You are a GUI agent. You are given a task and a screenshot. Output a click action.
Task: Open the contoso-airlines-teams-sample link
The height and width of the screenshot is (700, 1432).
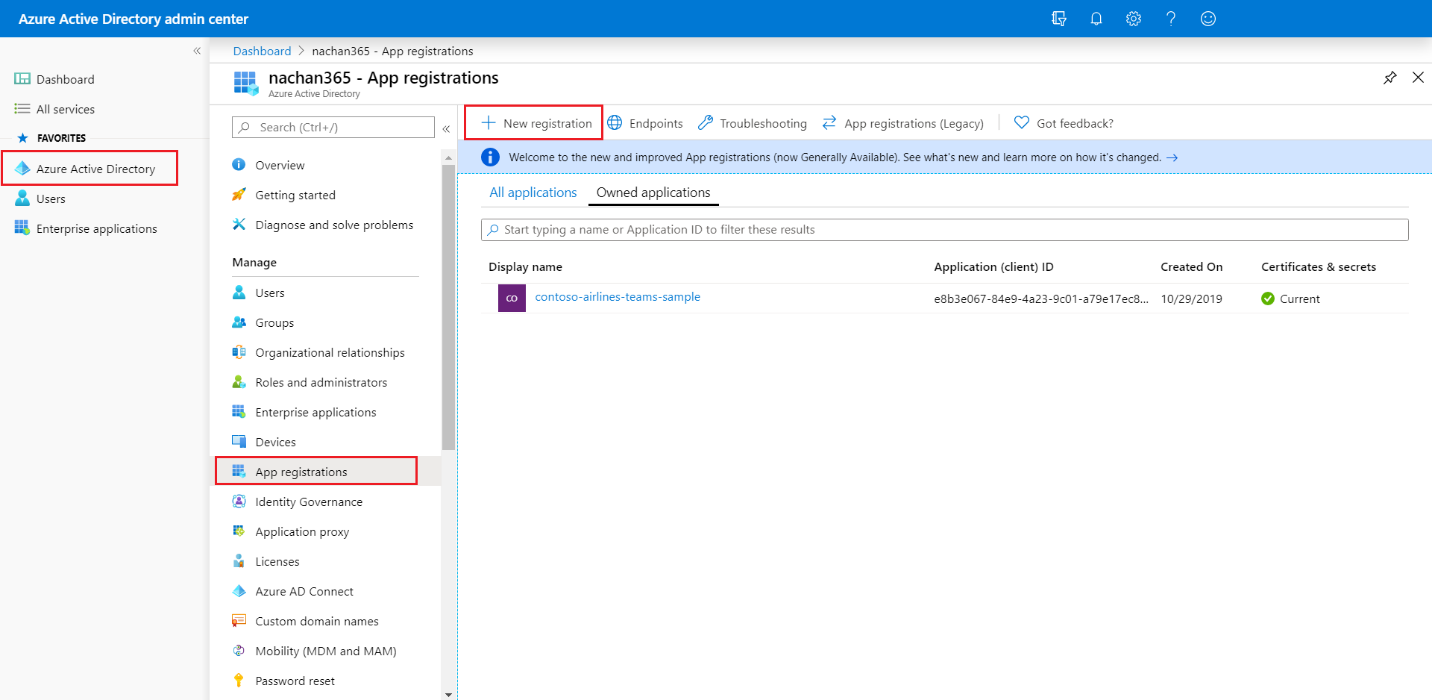tap(617, 297)
